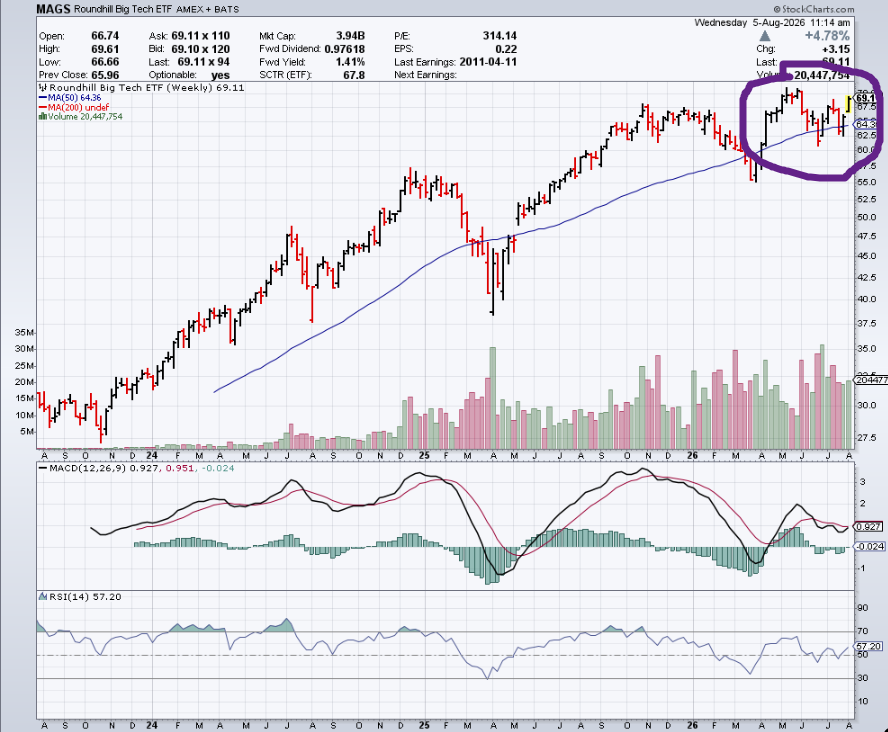Select the High value 69.61
Viewport: 888px width, 732px height.
(105, 49)
